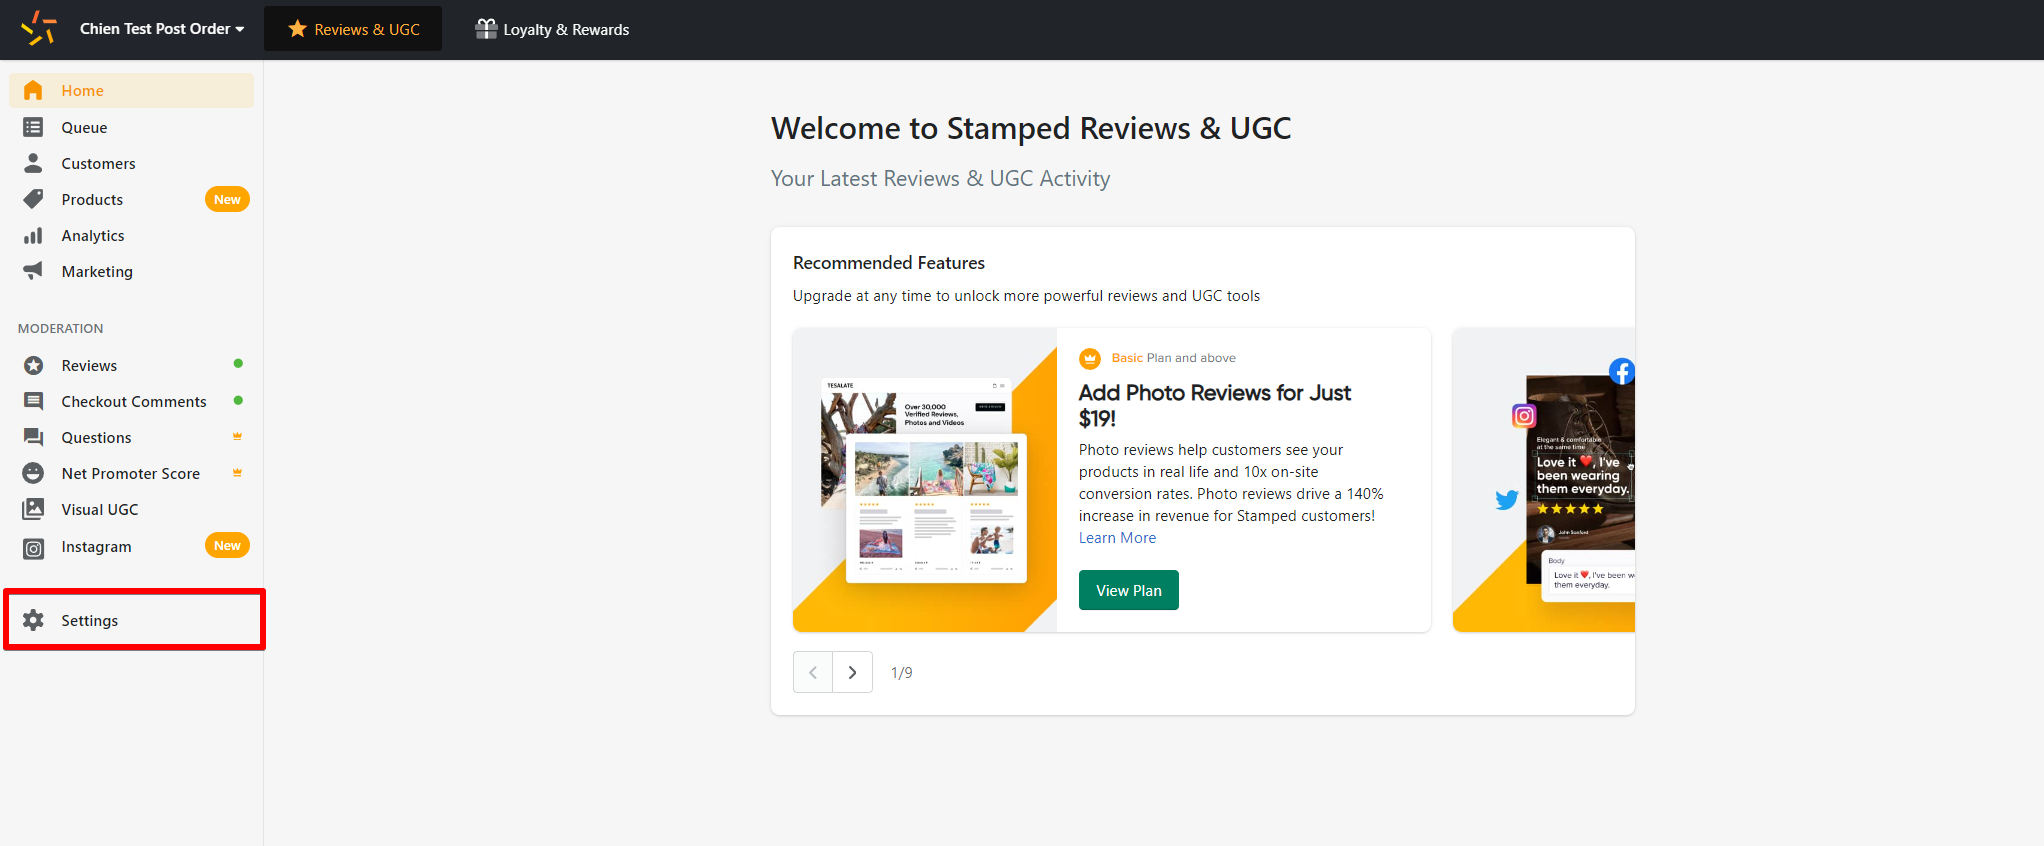The image size is (2044, 846).
Task: Click the Checkout Comments chat icon
Action: click(33, 401)
